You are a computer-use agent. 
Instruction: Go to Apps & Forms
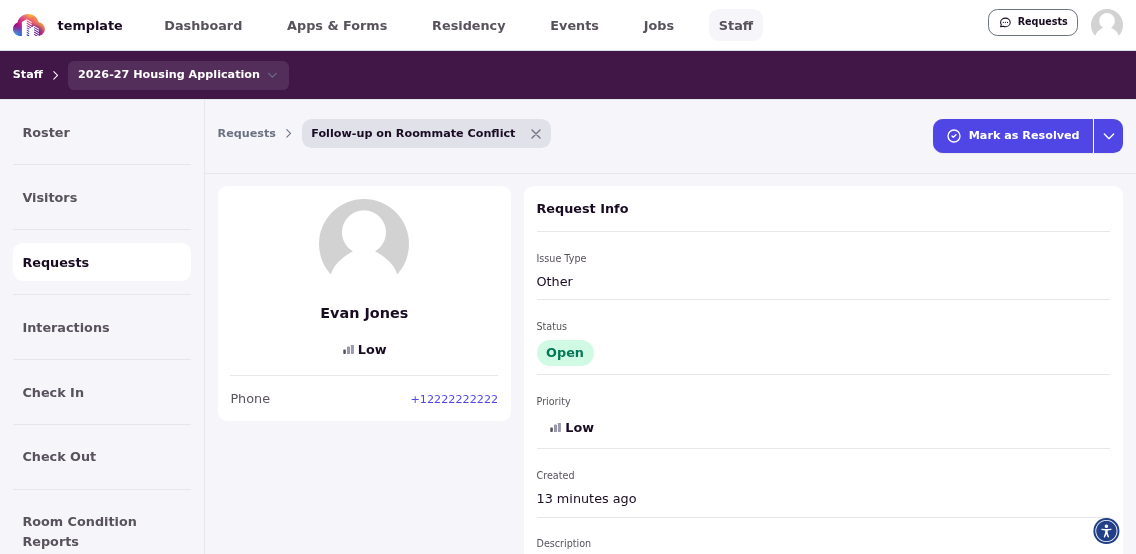[337, 25]
